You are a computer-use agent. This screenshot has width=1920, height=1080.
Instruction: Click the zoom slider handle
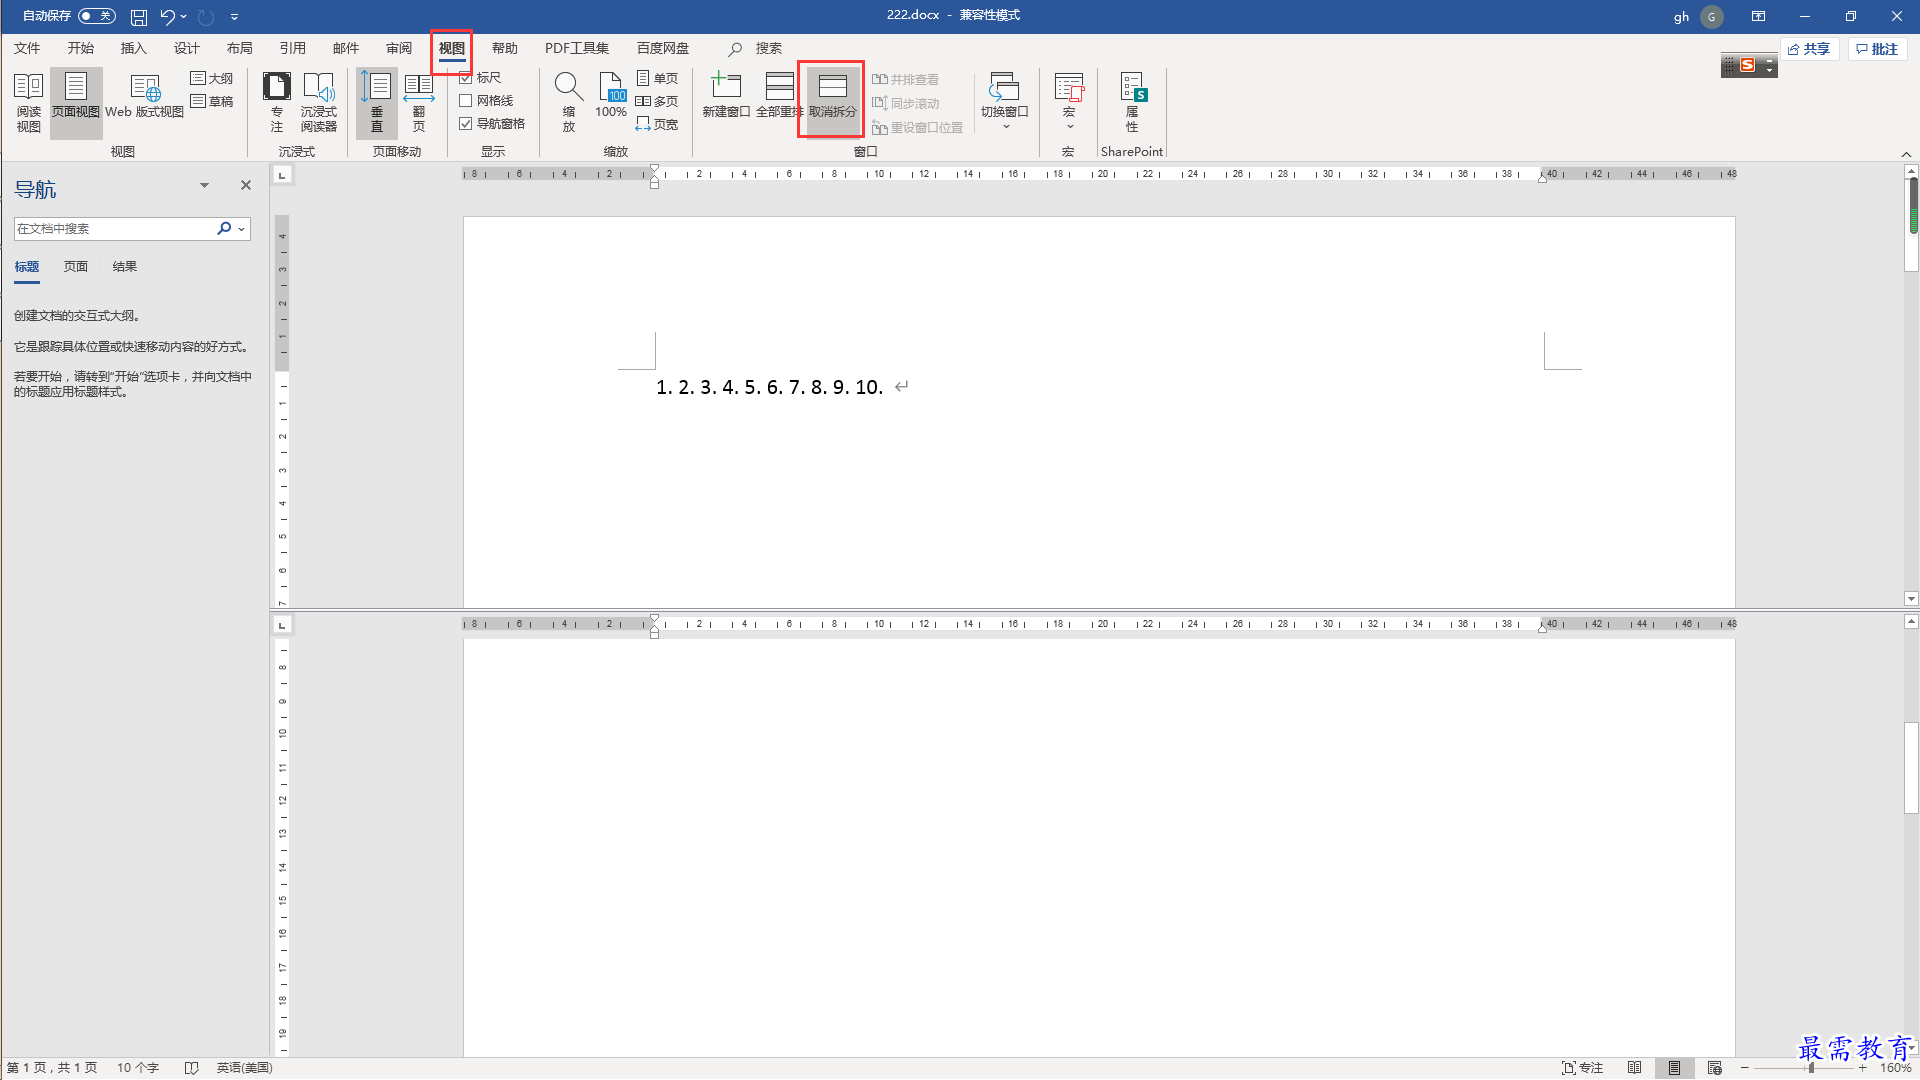1811,1068
